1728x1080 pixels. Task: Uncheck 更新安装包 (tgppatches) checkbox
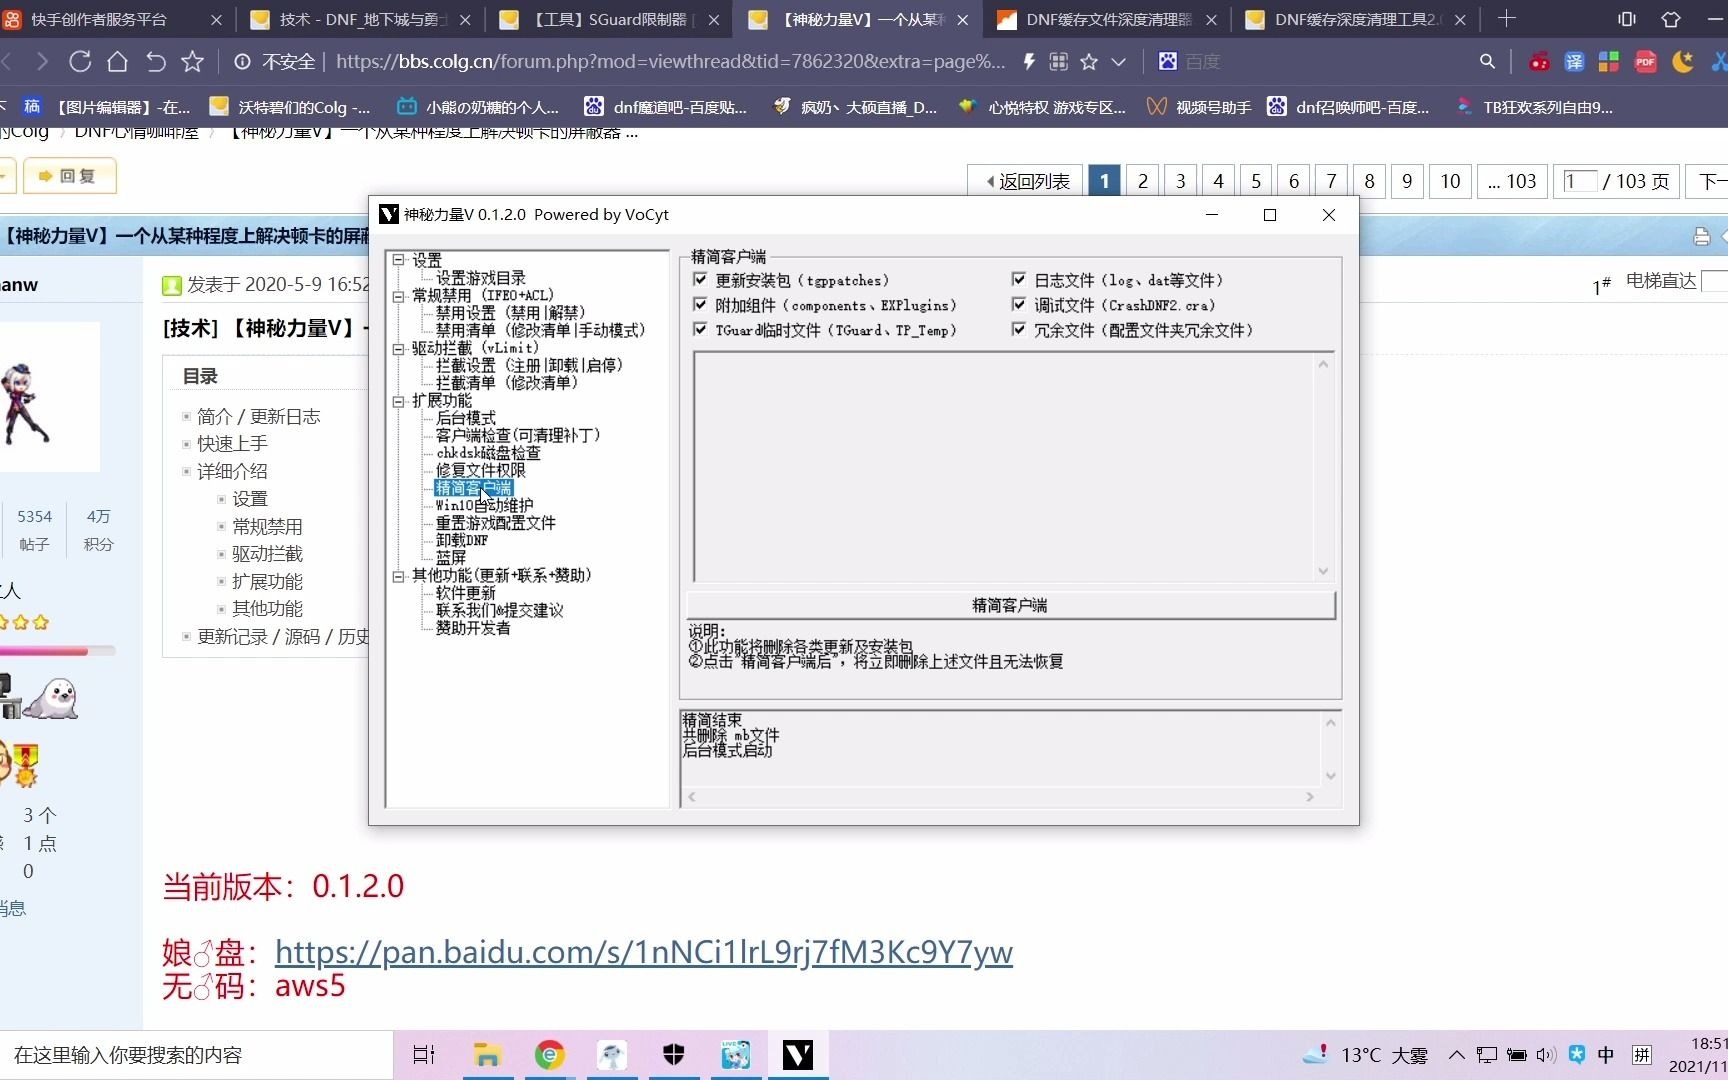tap(700, 280)
